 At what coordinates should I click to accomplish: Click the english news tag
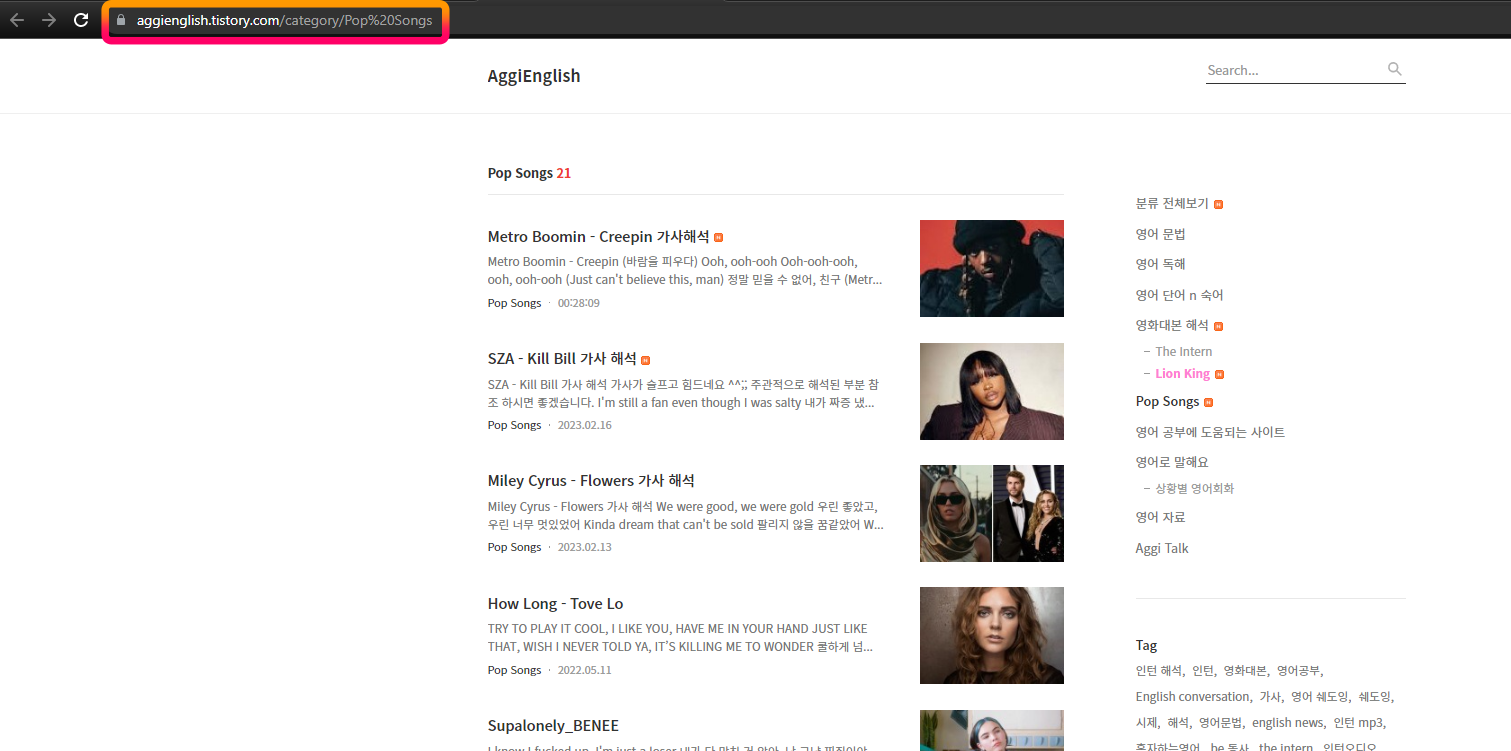tap(1288, 723)
